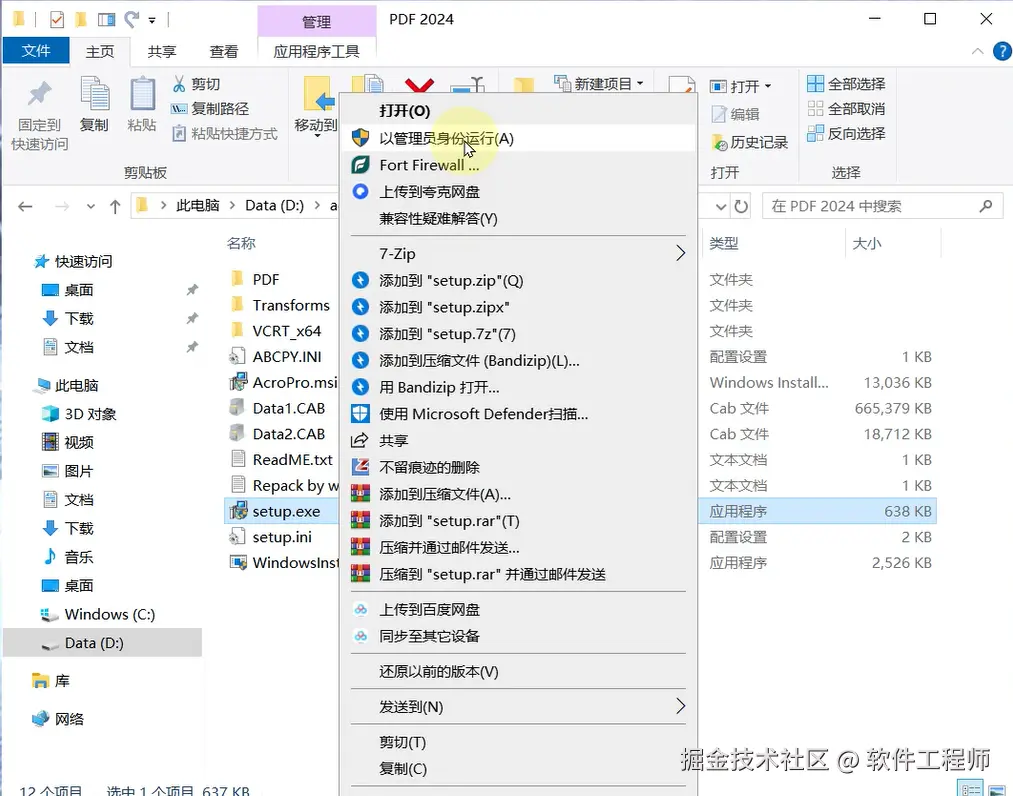Viewport: 1013px width, 796px height.
Task: Compress and email WinRAR entry
Action: [x=518, y=548]
